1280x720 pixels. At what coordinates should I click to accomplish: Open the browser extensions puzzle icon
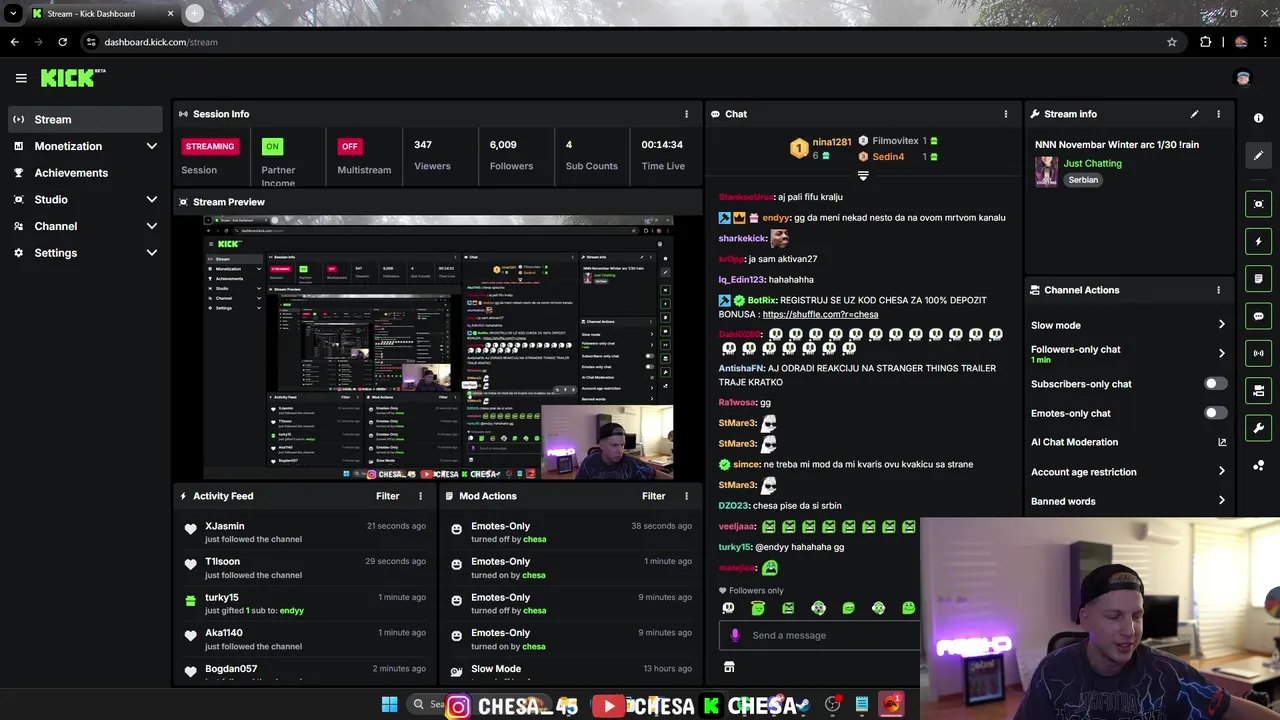[x=1205, y=42]
